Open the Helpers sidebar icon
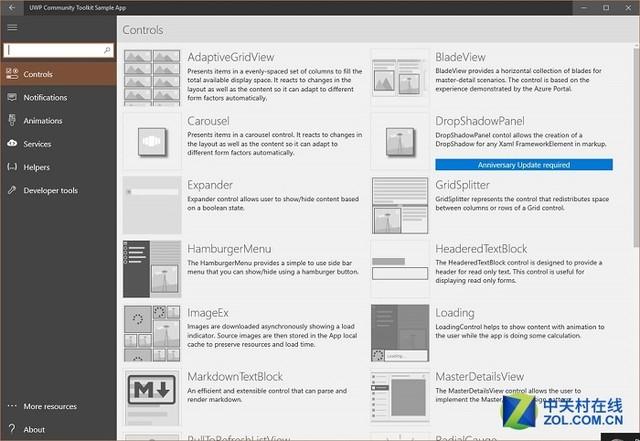This screenshot has width=640, height=441. [12, 167]
